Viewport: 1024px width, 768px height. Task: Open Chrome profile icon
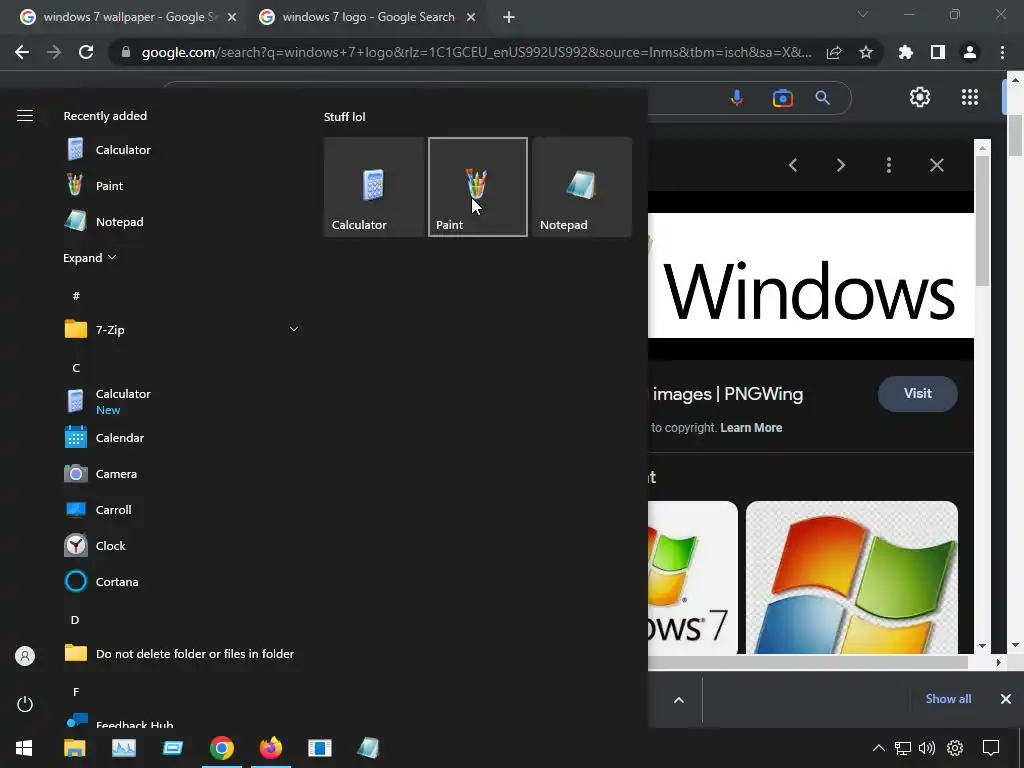click(x=970, y=52)
